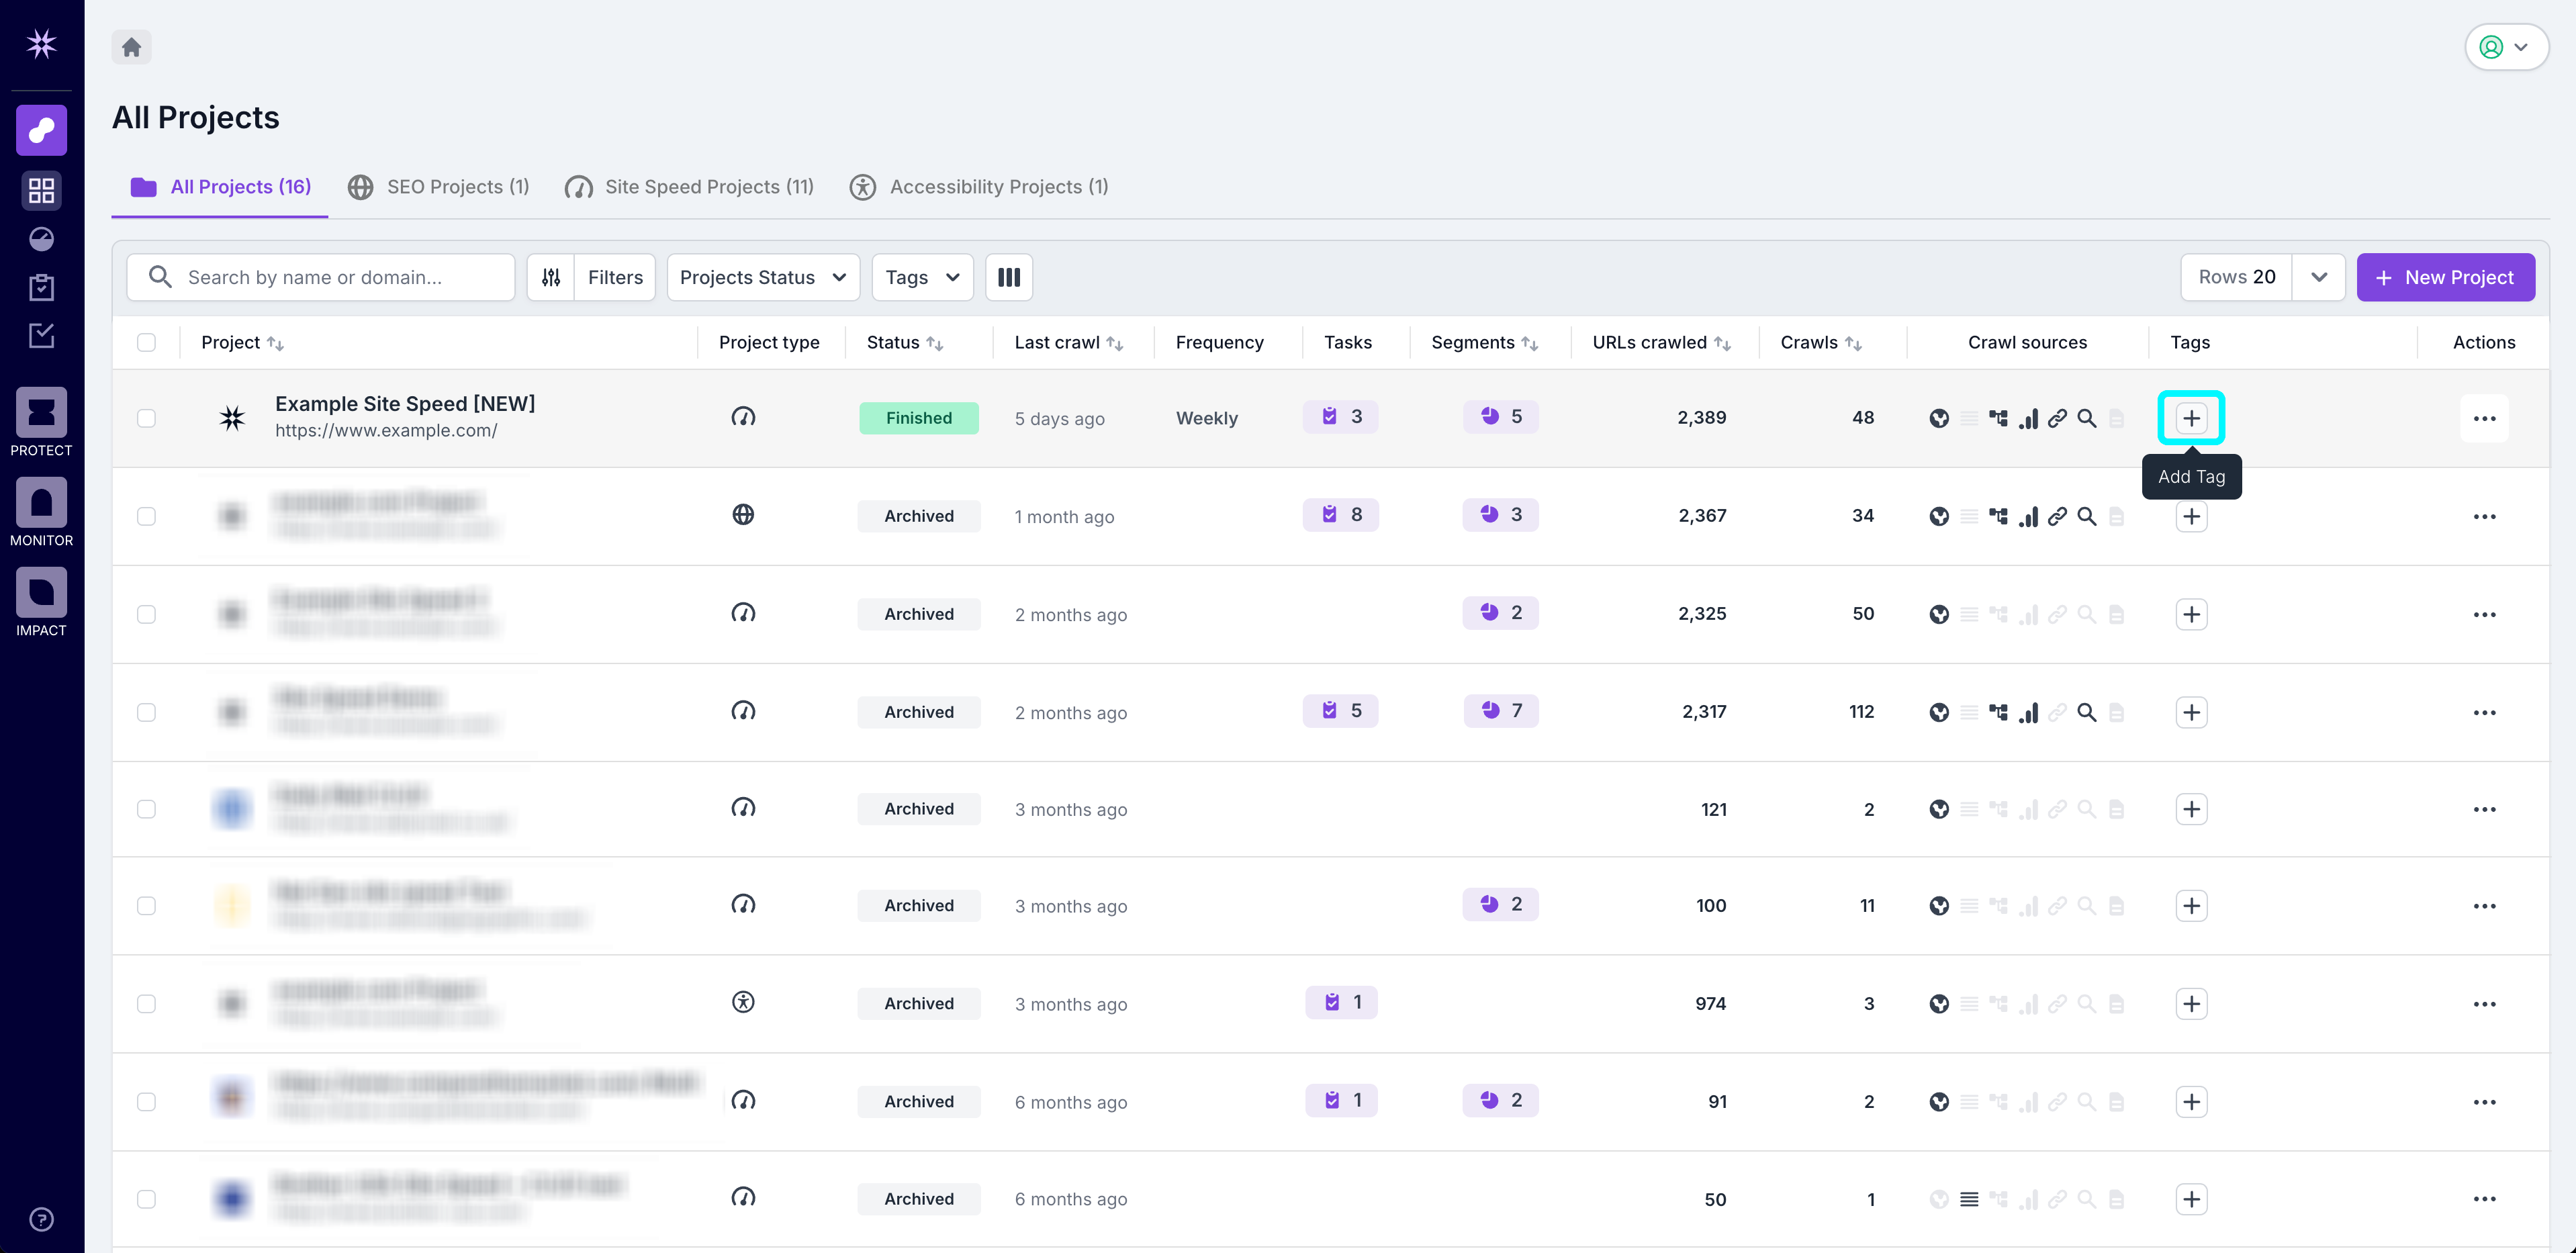Open the user account dropdown
This screenshot has width=2576, height=1253.
click(x=2506, y=47)
